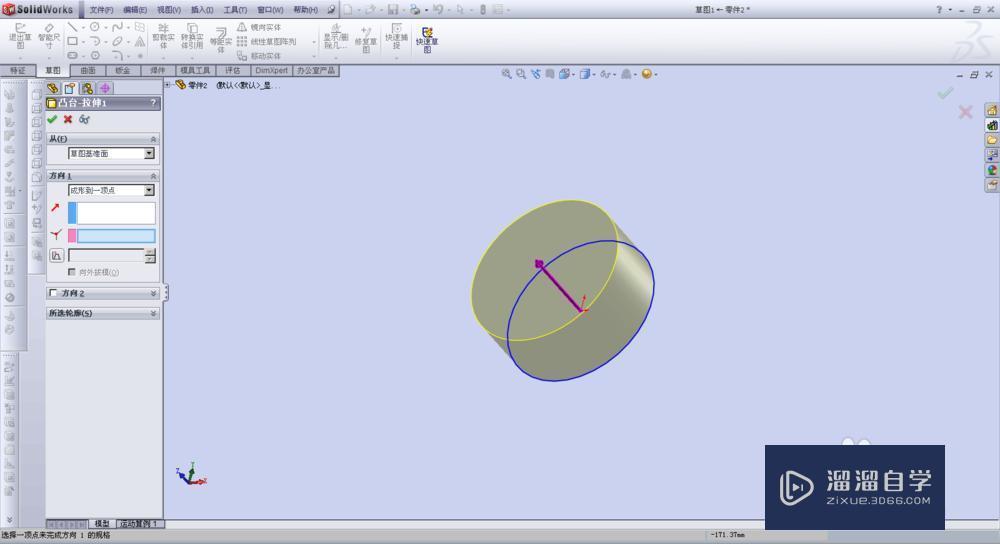Cancel with red X in graphics corner

pyautogui.click(x=965, y=112)
